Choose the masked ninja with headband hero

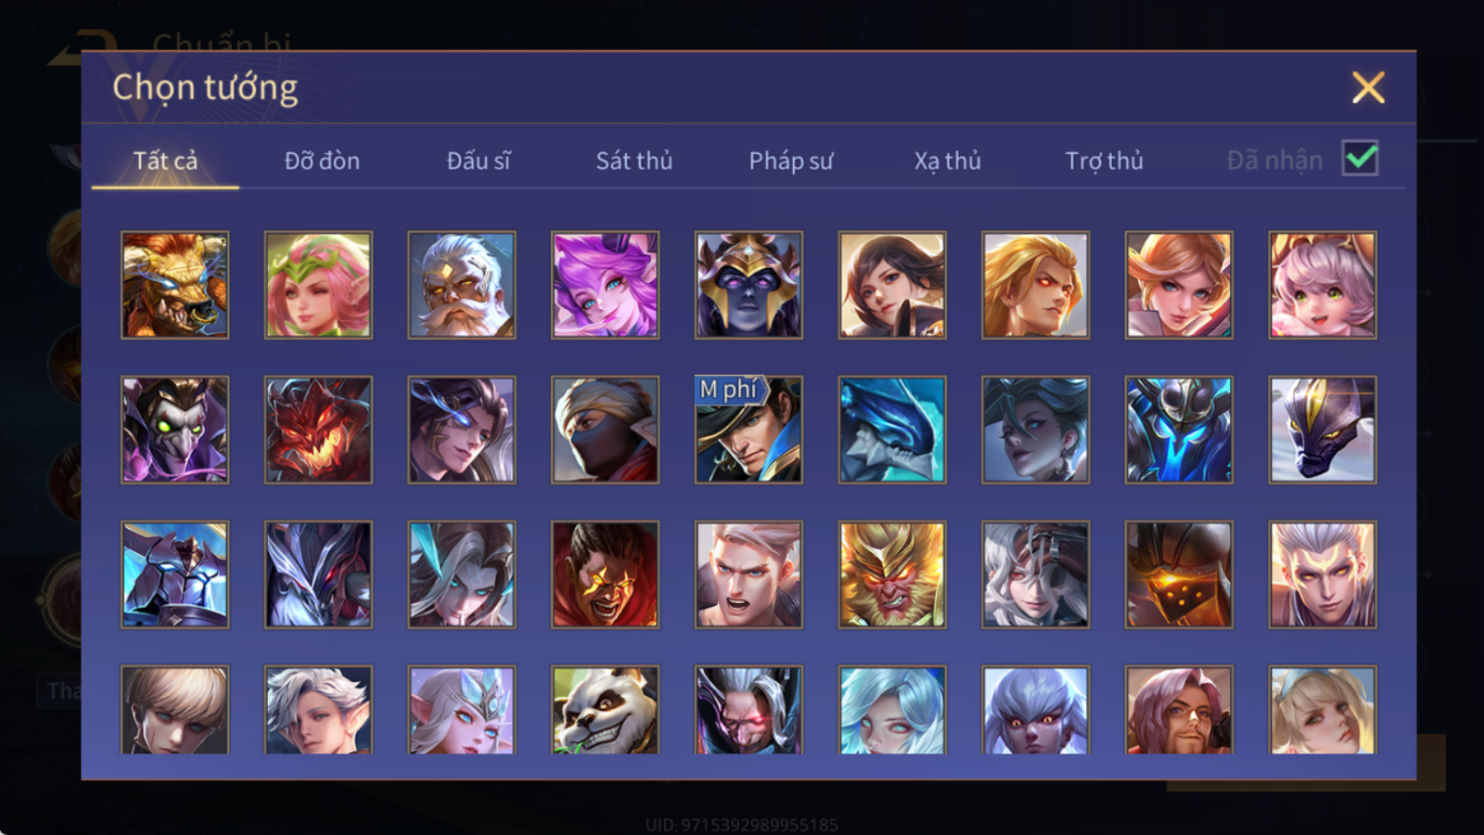point(605,430)
